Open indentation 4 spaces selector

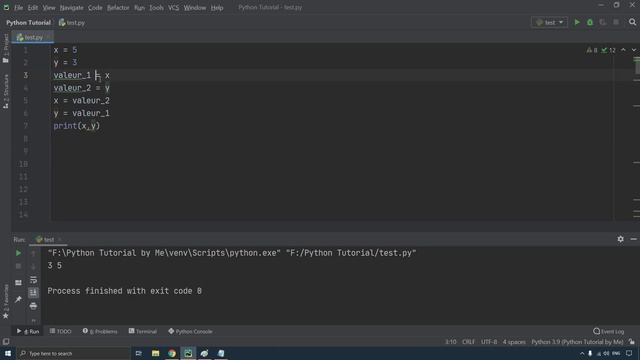point(514,342)
